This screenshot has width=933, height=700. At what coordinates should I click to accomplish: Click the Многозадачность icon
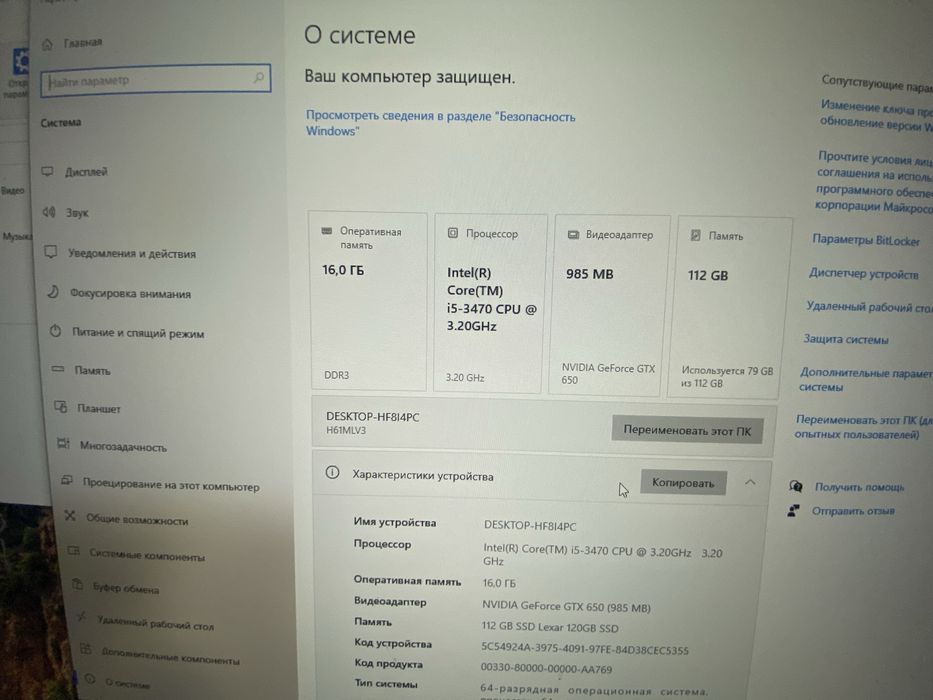63,443
